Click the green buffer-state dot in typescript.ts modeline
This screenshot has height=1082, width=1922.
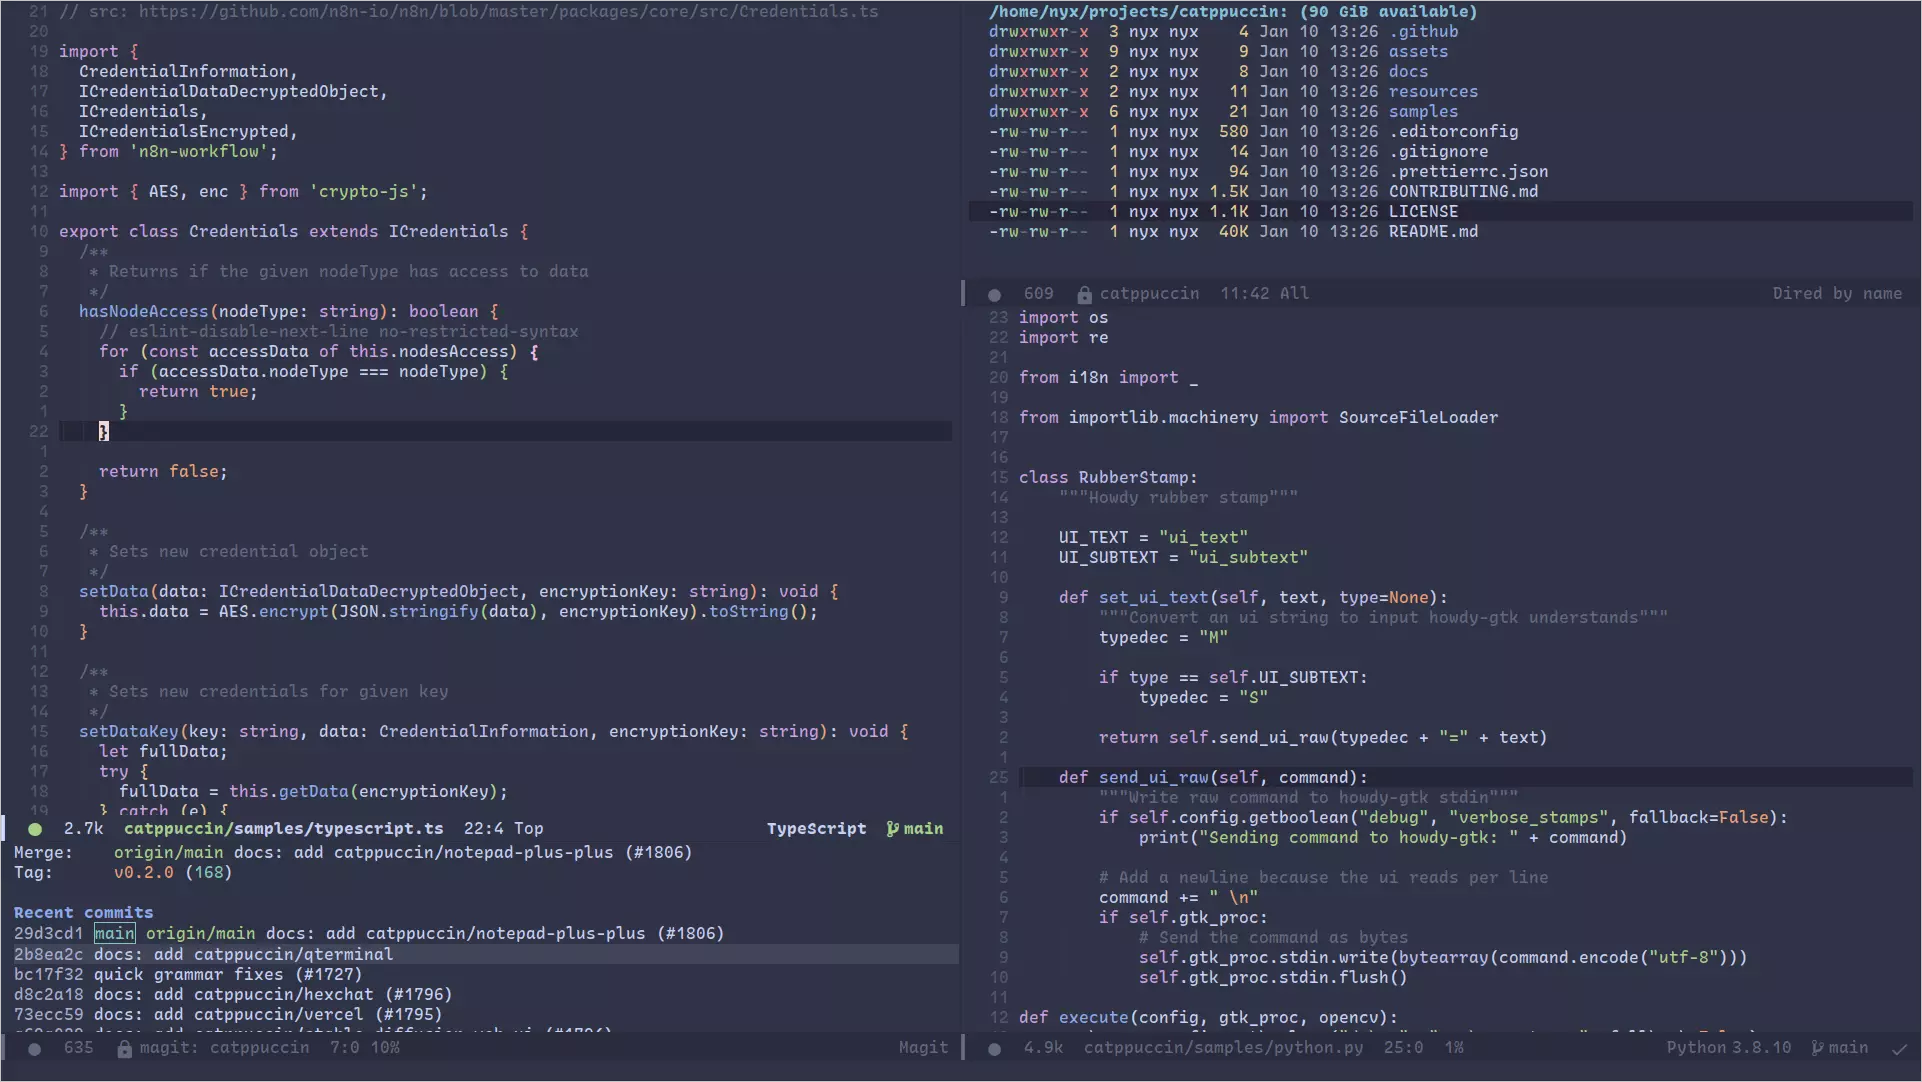pyautogui.click(x=35, y=829)
